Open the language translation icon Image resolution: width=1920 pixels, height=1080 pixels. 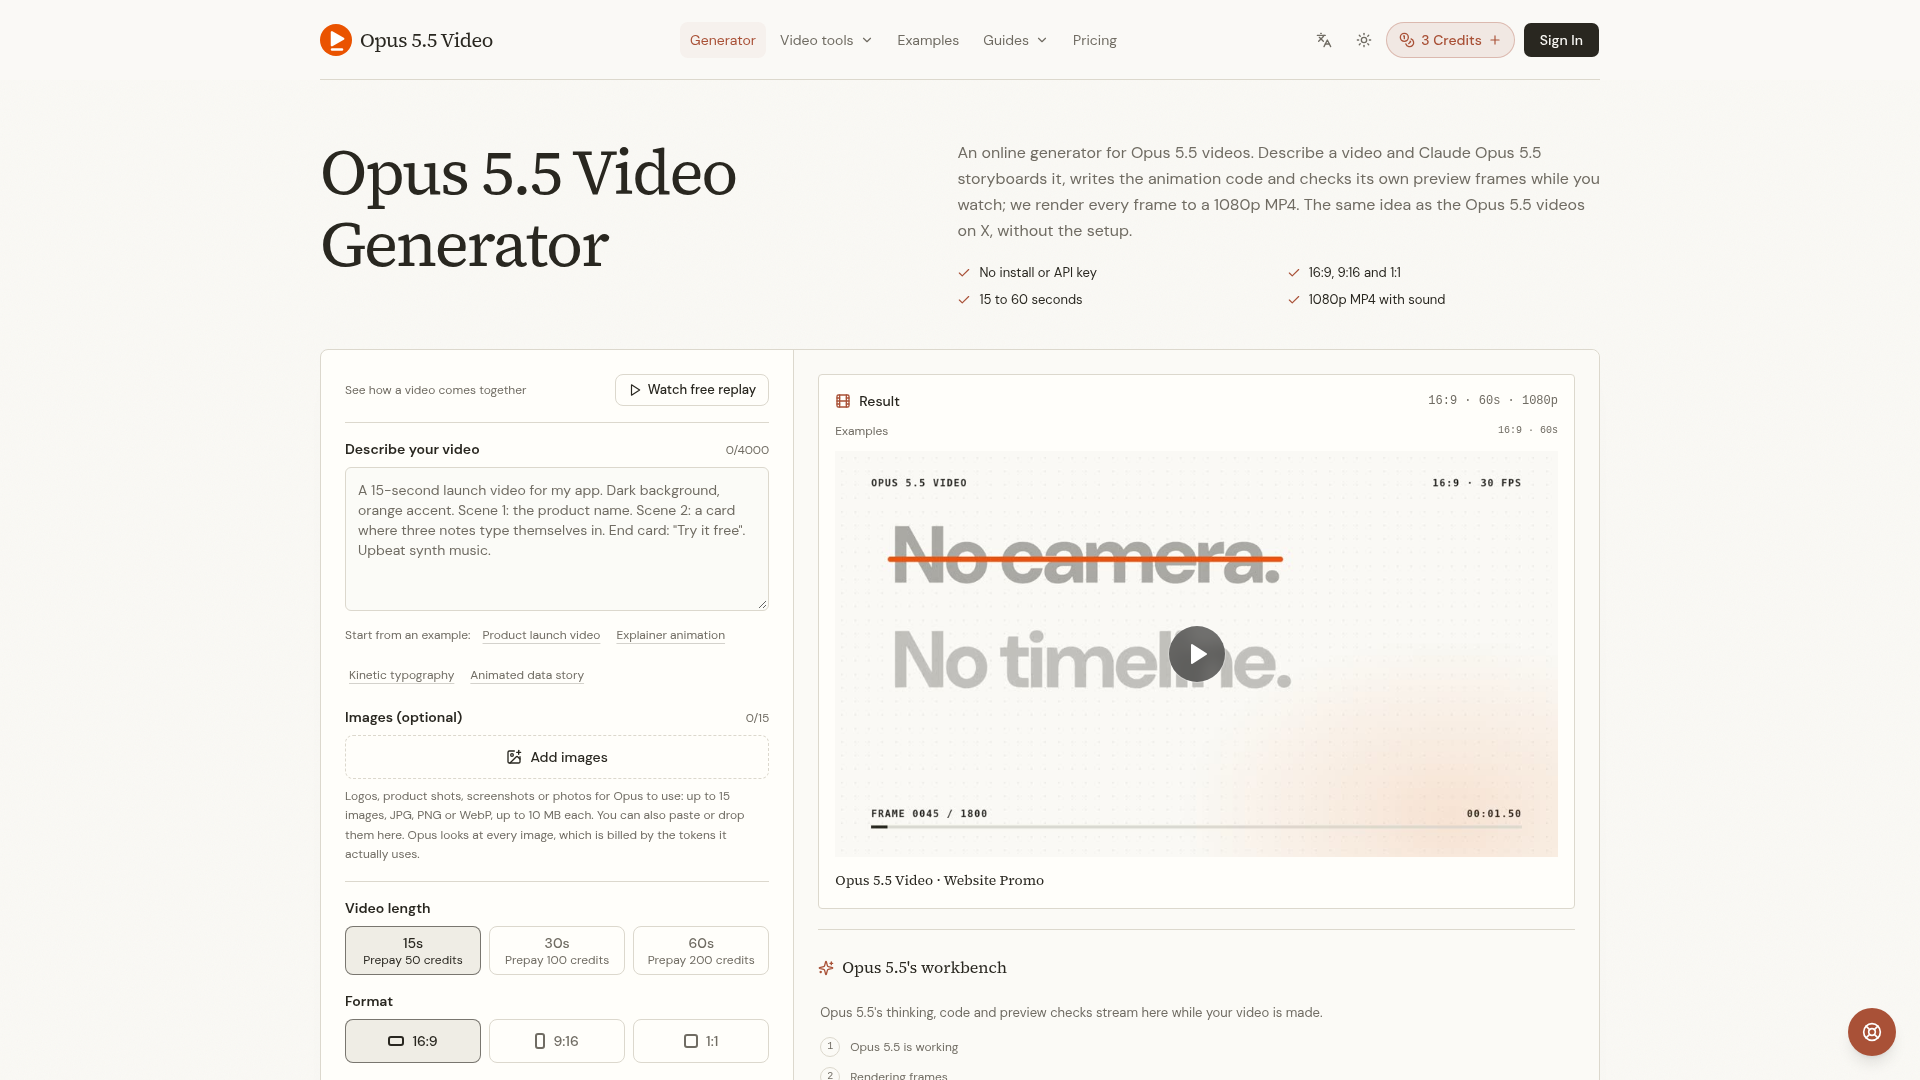pos(1324,40)
